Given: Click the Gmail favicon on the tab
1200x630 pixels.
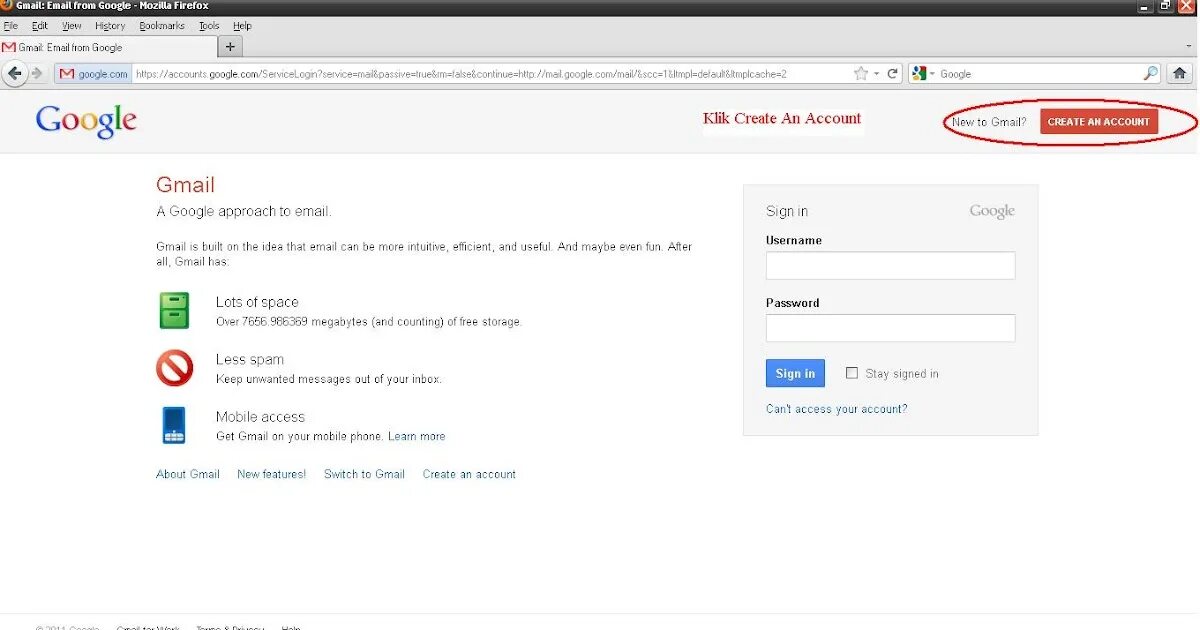Looking at the screenshot, I should tap(8, 47).
